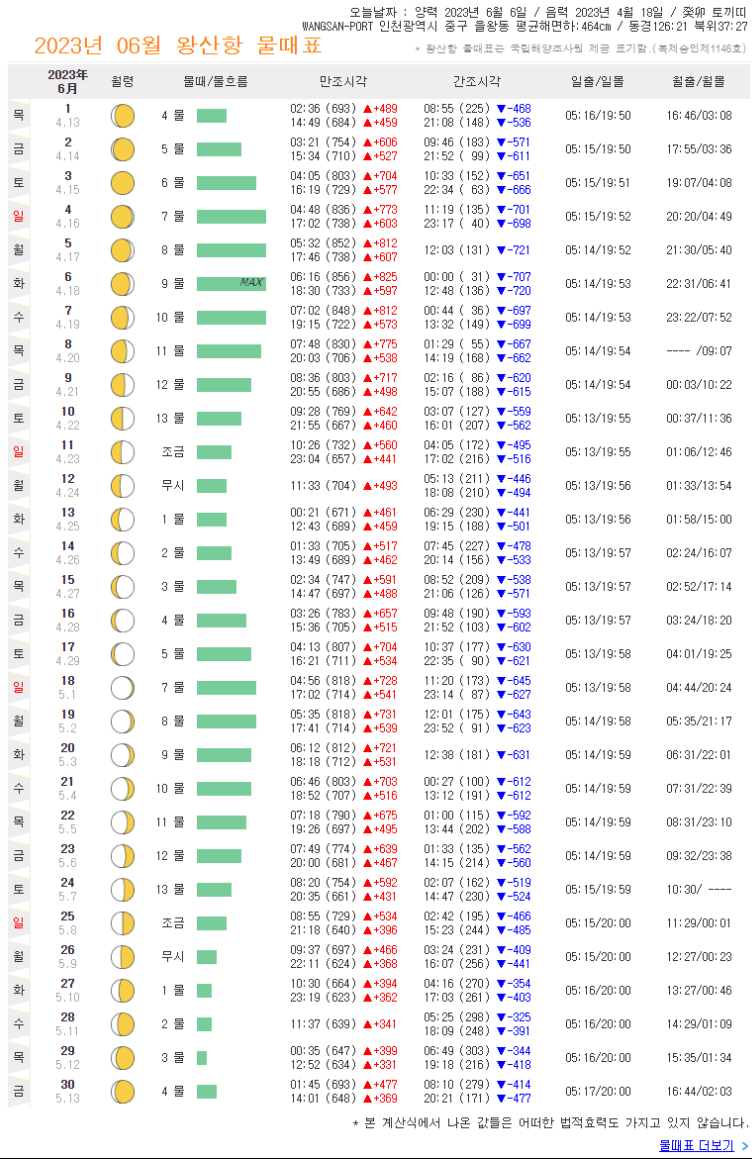This screenshot has width=752, height=1159.
Task: Click the 물때/물흐름 column header
Action: tap(216, 81)
